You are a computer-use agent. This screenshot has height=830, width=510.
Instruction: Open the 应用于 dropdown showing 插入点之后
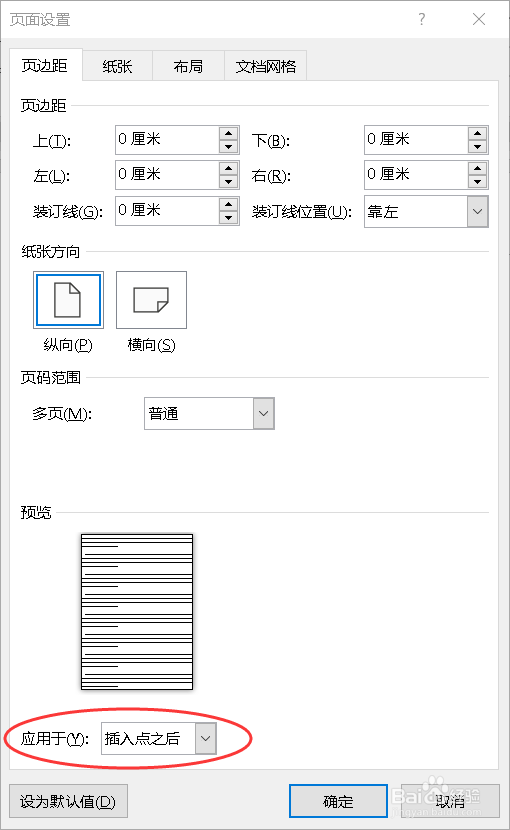tap(206, 738)
